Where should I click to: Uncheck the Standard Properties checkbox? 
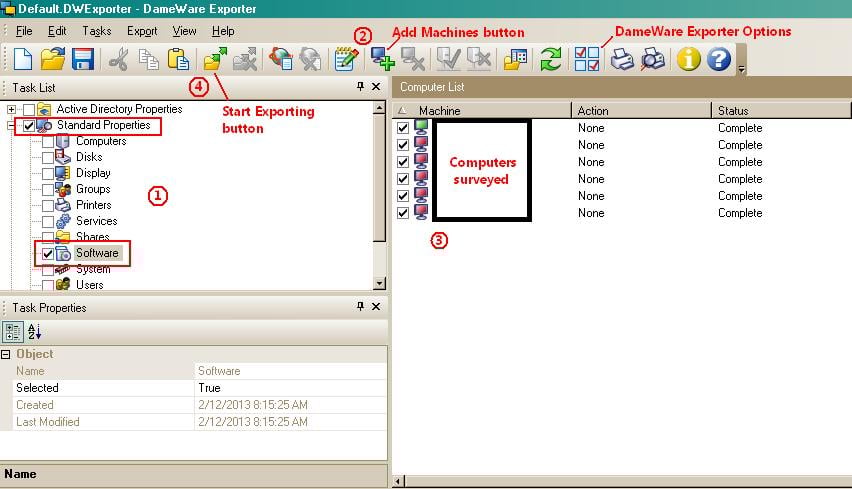(29, 126)
